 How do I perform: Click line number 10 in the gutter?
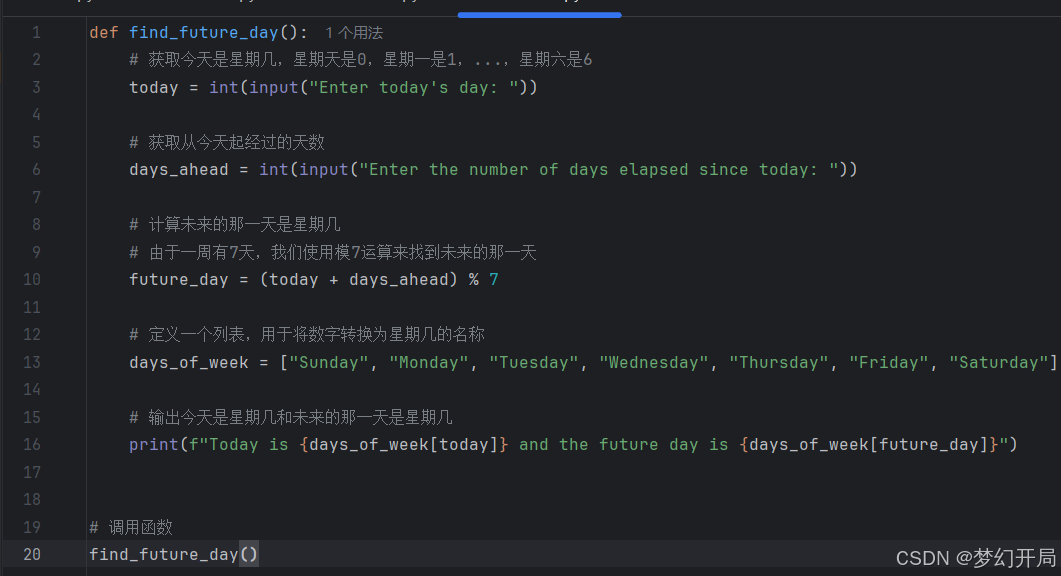tap(31, 279)
